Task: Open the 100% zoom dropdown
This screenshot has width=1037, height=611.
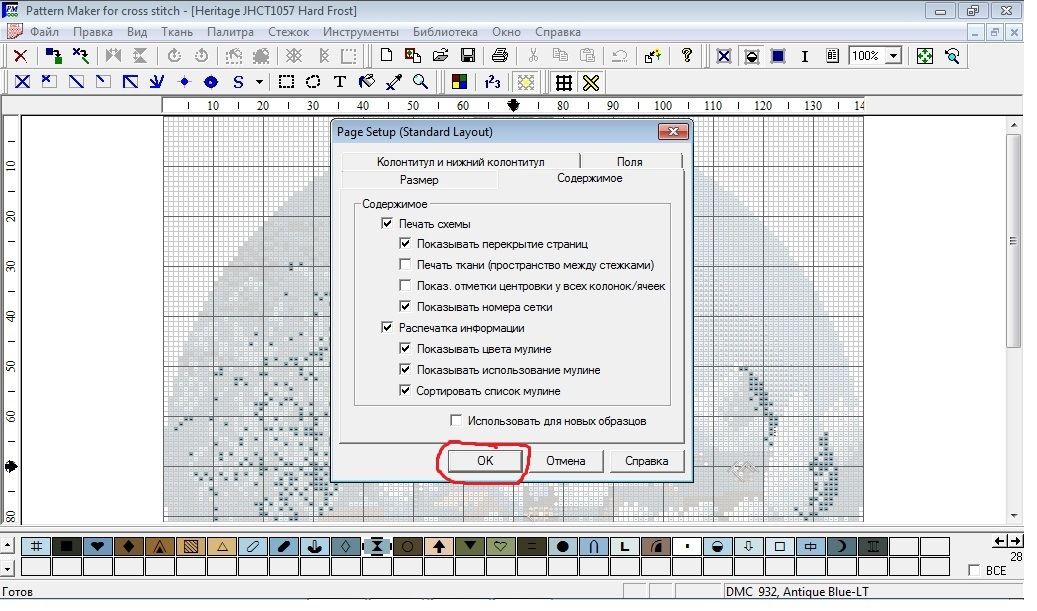Action: tap(892, 57)
